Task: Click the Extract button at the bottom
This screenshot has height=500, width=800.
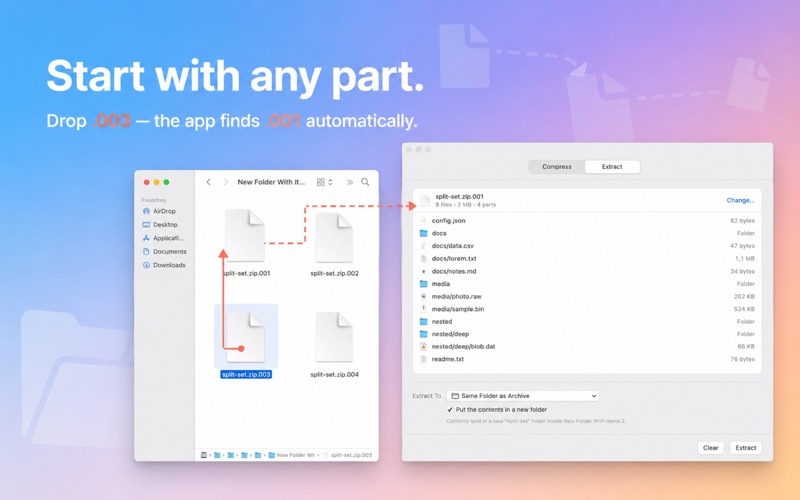Action: pyautogui.click(x=745, y=448)
